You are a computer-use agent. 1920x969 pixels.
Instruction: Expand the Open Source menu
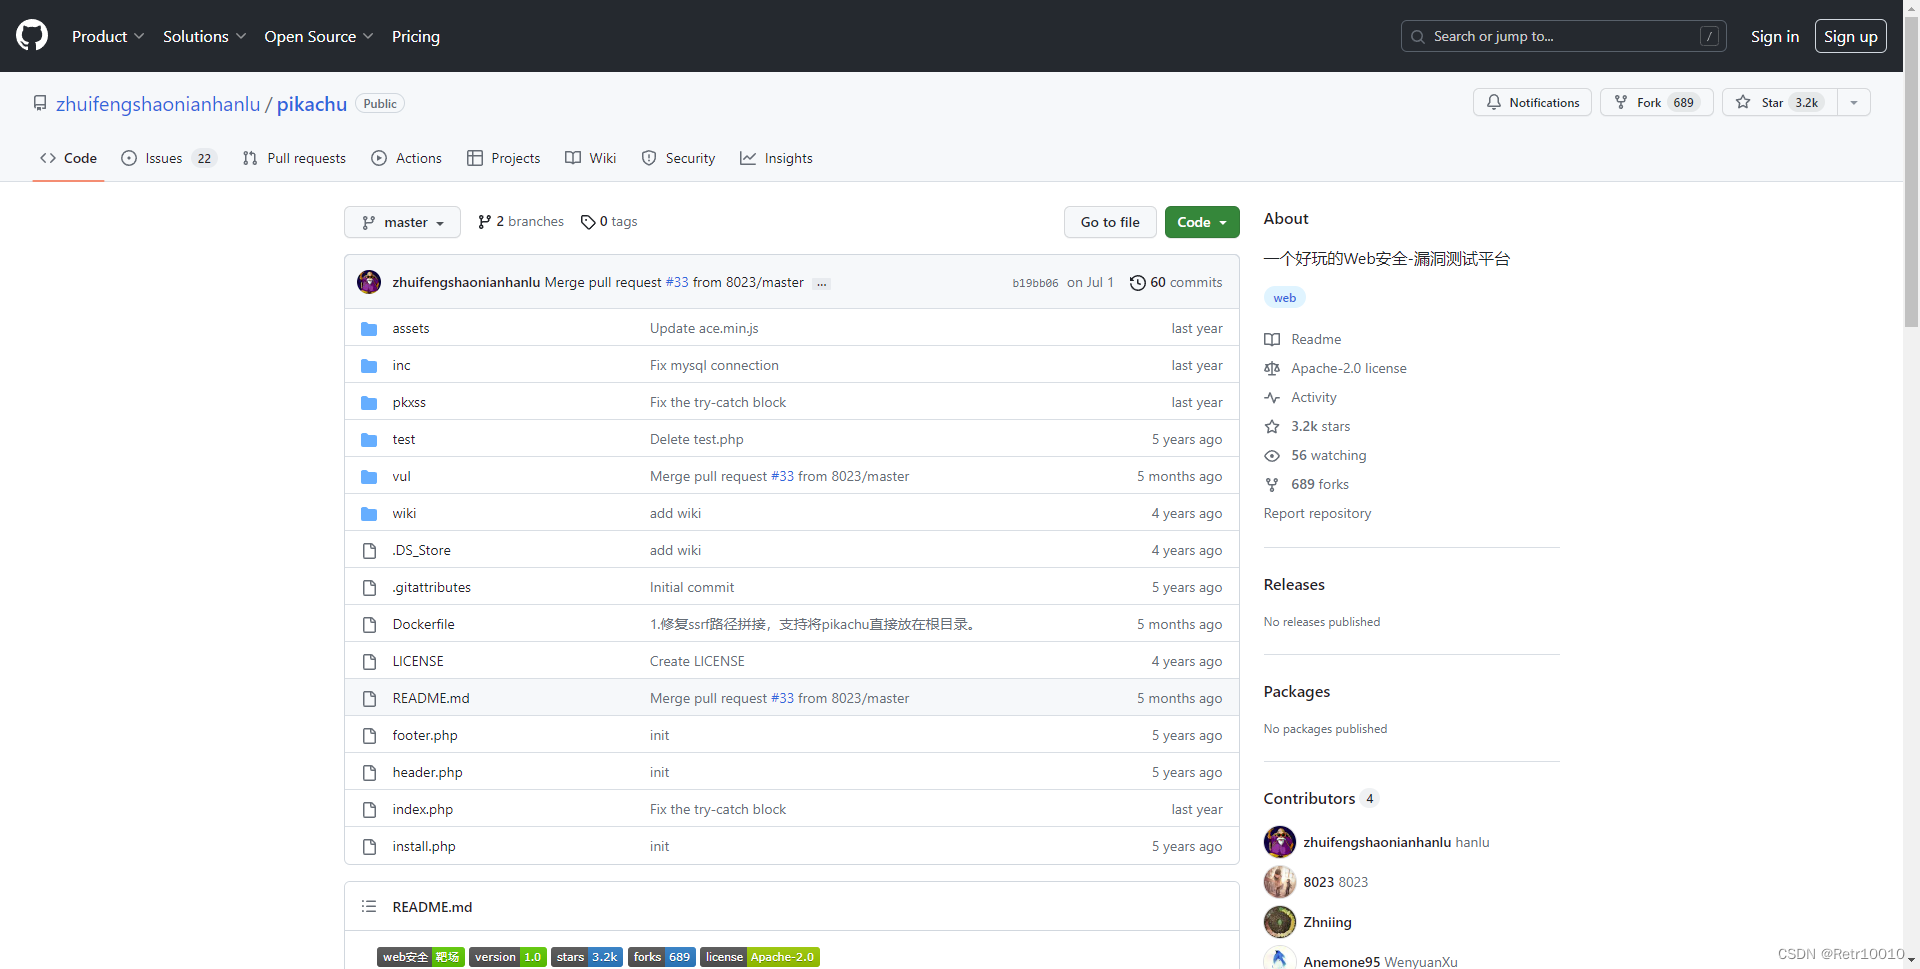coord(319,36)
